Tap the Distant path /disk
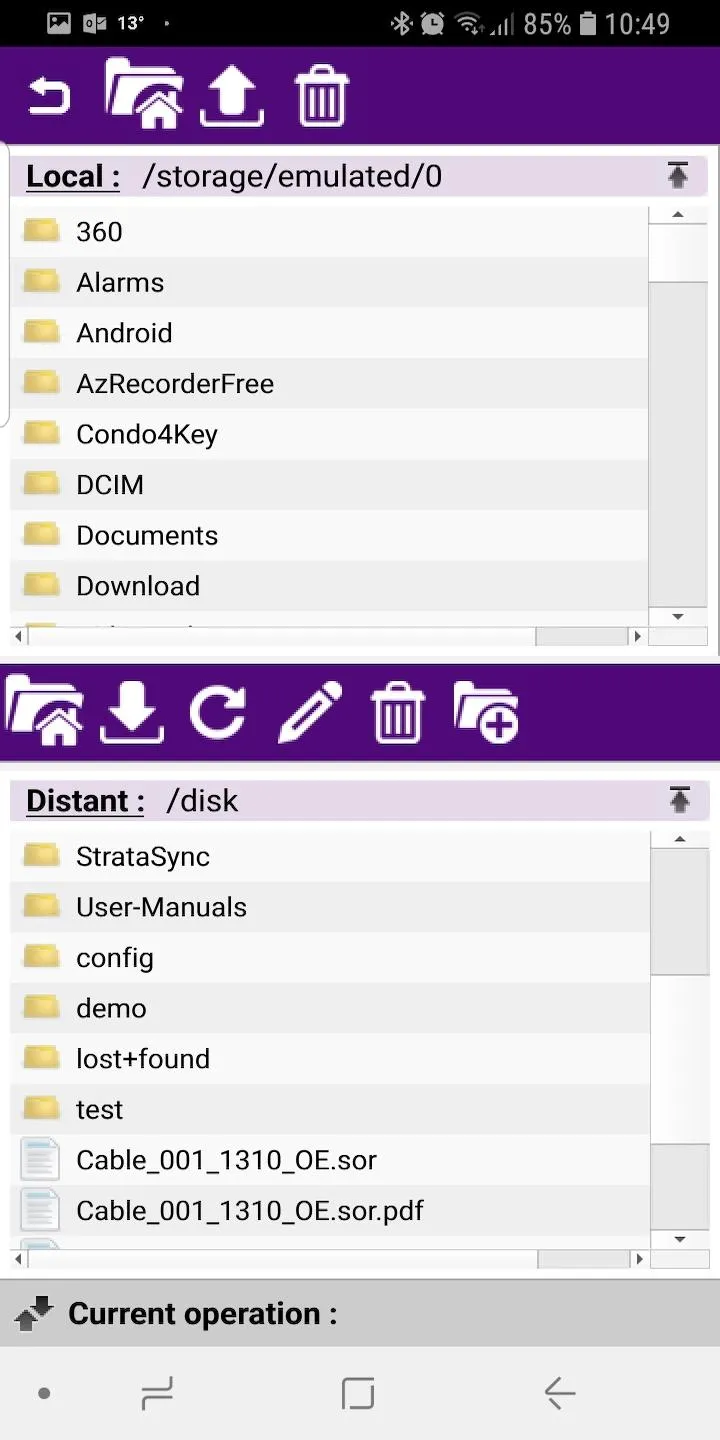Image resolution: width=720 pixels, height=1440 pixels. point(202,801)
